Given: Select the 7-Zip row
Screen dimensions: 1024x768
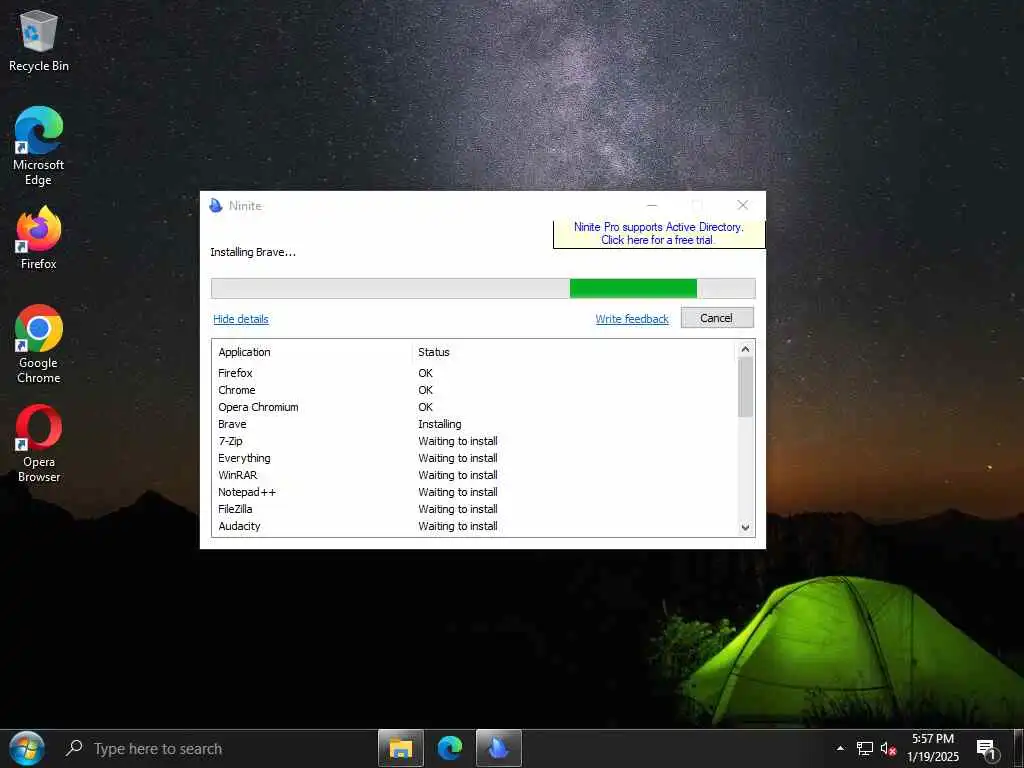Looking at the screenshot, I should 475,441.
